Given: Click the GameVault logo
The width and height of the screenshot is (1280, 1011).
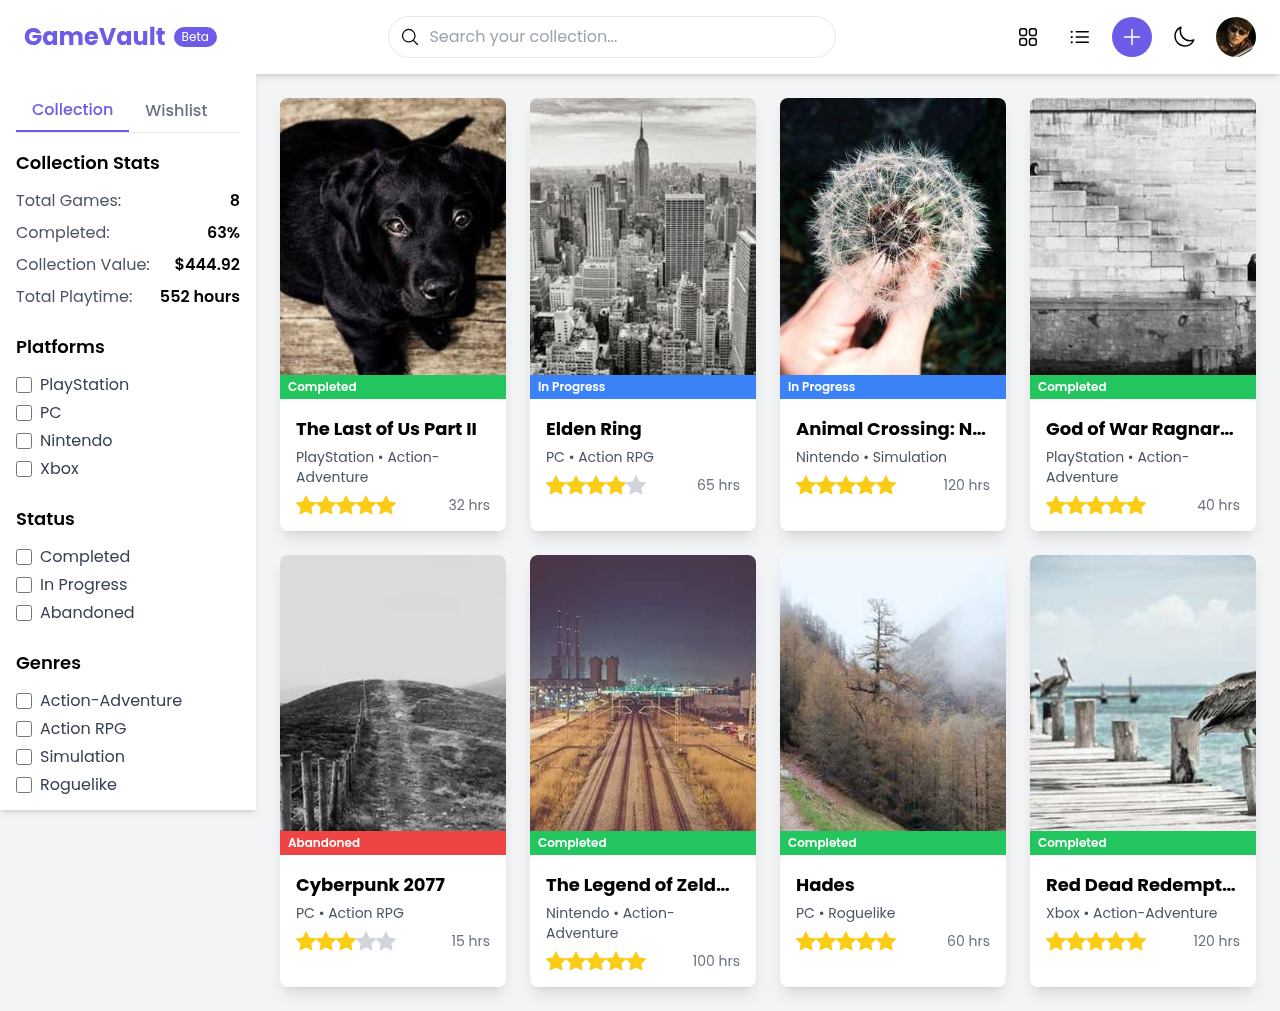Looking at the screenshot, I should click(x=94, y=35).
